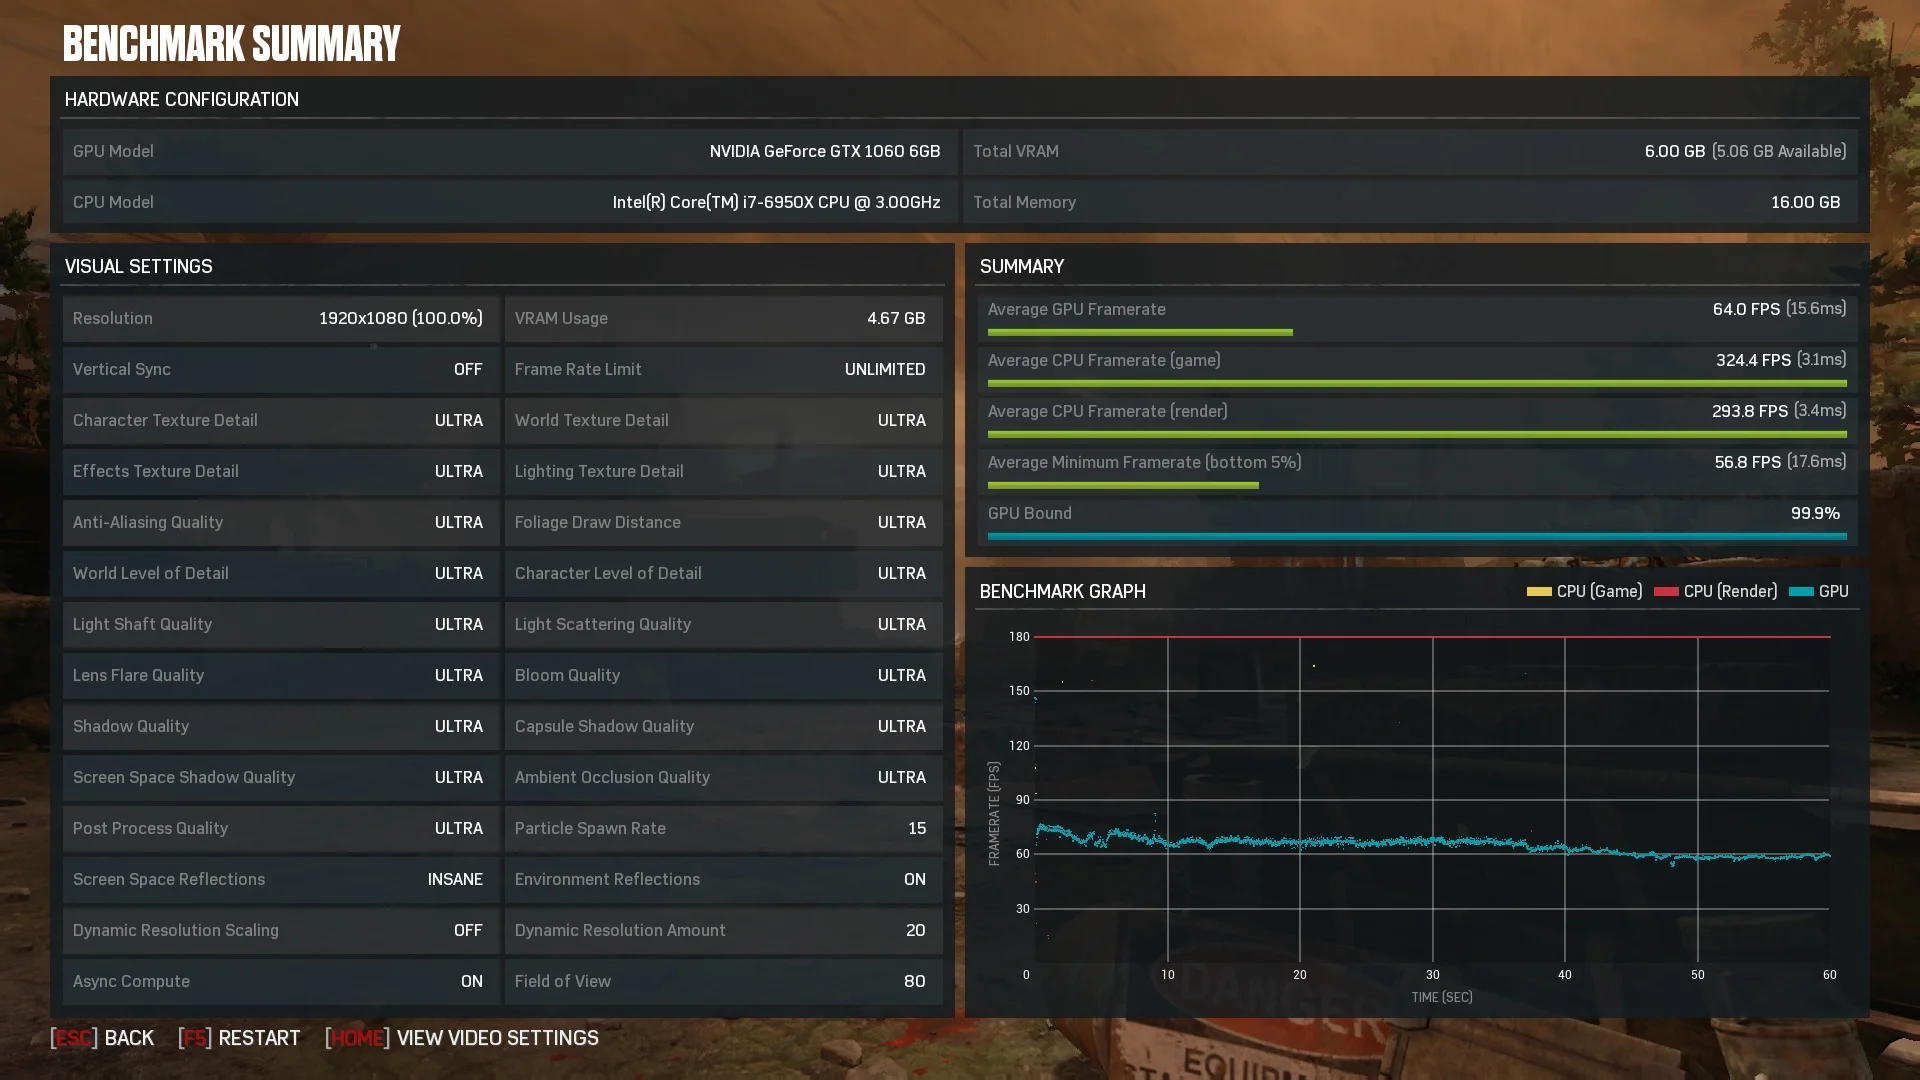Select the Resolution 1920x1080 row
The image size is (1920, 1080).
[281, 318]
